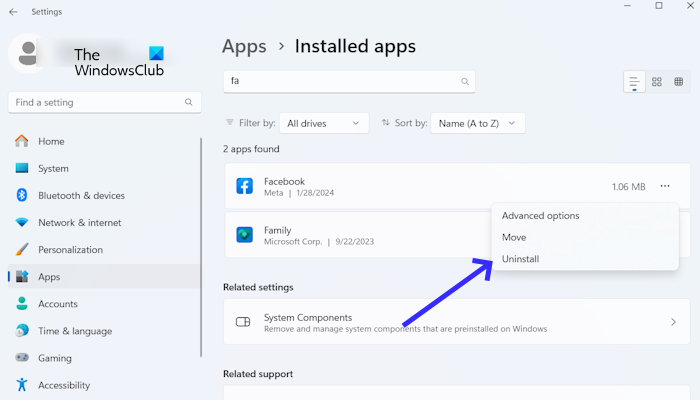Choose Move from the context menu

click(514, 238)
